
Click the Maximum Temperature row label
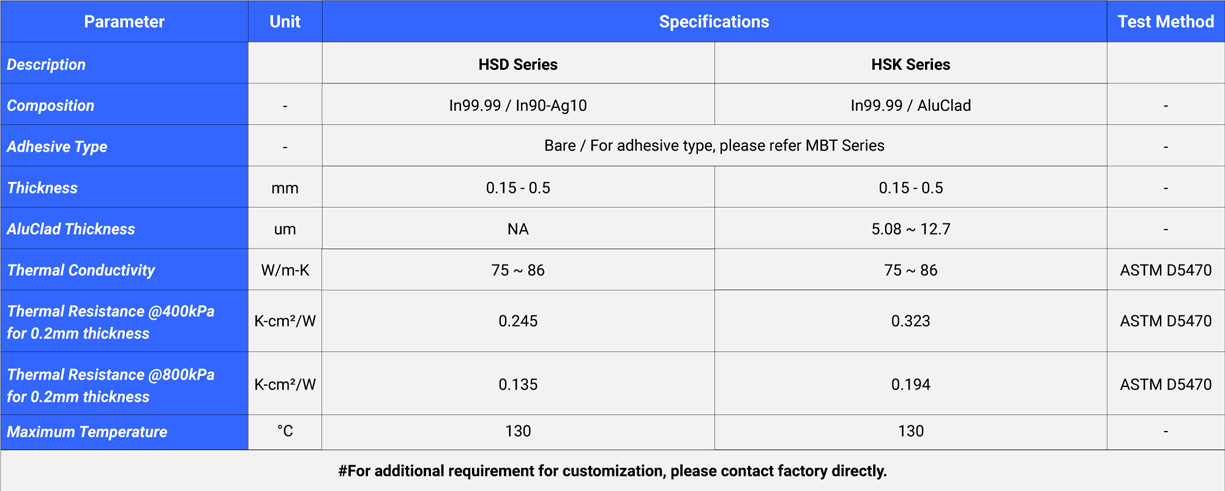[x=87, y=432]
